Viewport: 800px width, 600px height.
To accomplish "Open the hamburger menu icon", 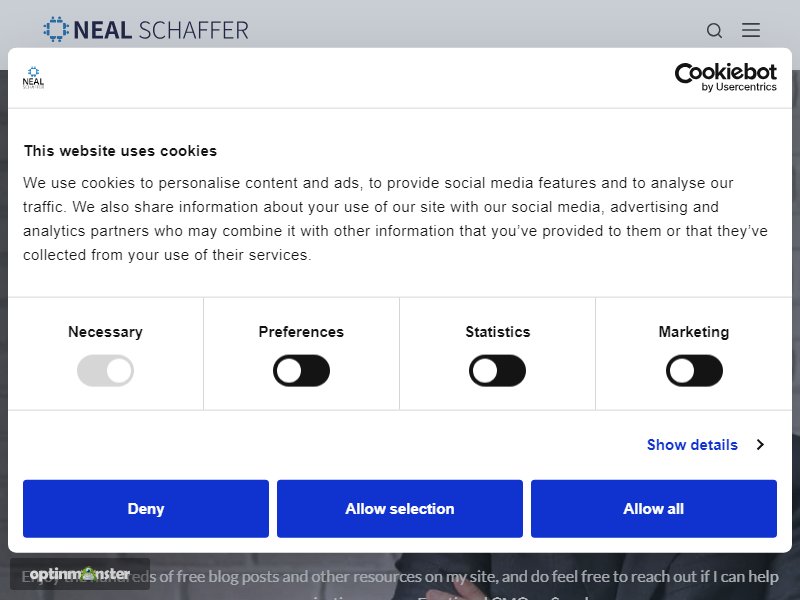I will 751,30.
